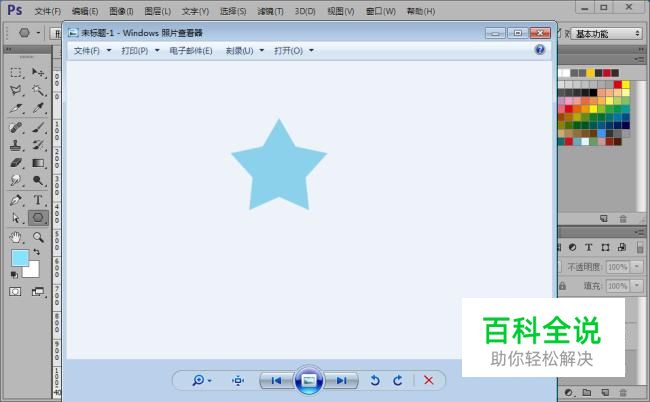Select the History Brush tool
The width and height of the screenshot is (650, 402).
tap(38, 145)
